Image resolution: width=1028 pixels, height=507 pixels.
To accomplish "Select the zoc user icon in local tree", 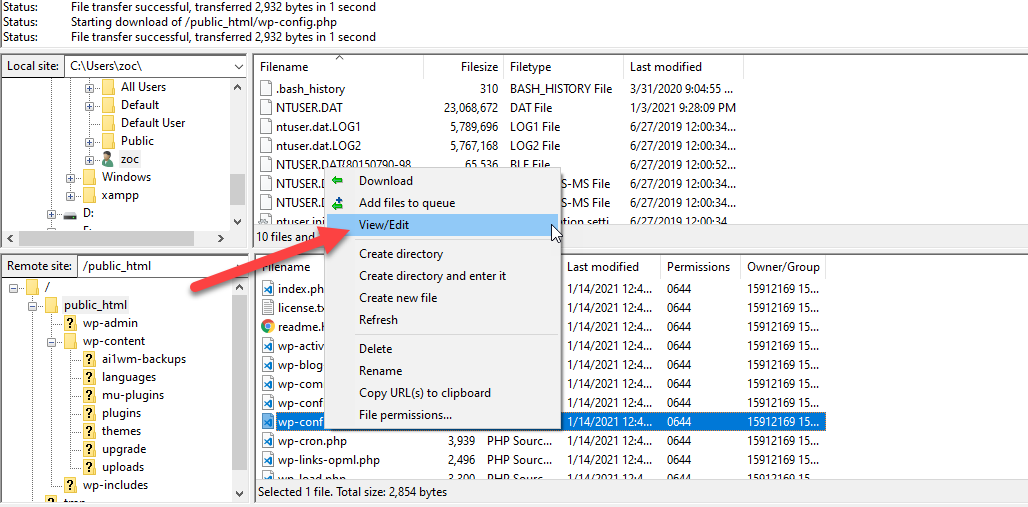I will point(108,159).
